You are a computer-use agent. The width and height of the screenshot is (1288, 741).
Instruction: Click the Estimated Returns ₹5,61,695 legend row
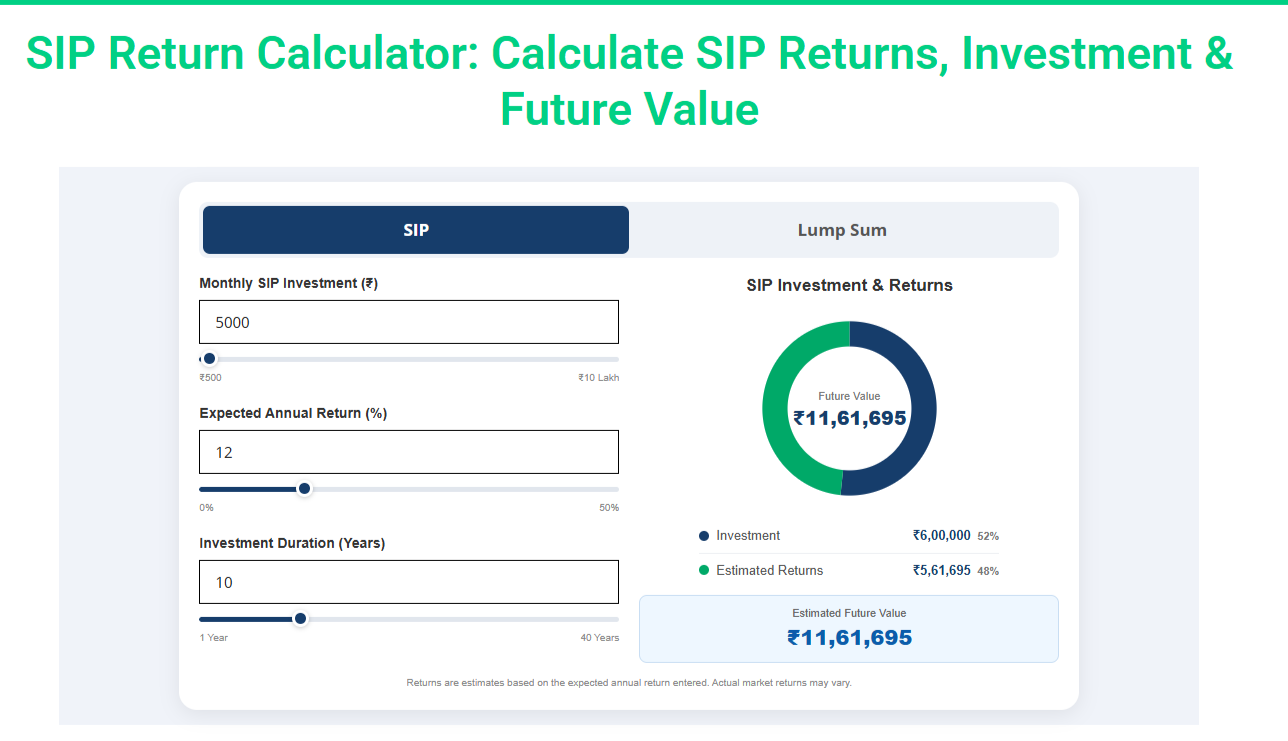coord(849,570)
